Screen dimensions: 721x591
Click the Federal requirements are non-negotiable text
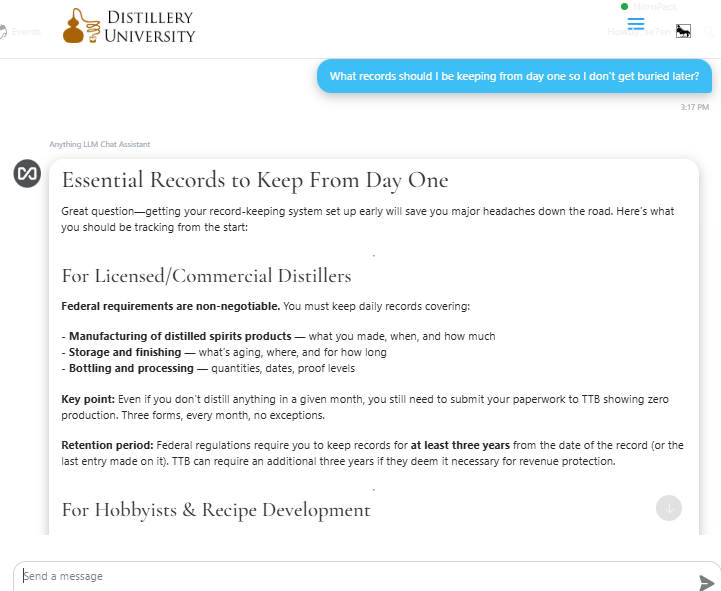click(171, 306)
